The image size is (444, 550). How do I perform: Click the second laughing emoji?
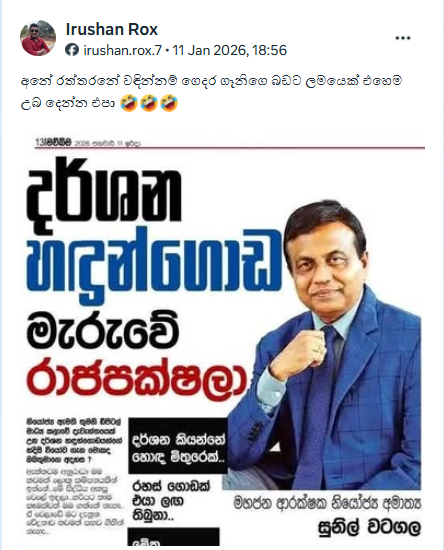click(149, 103)
